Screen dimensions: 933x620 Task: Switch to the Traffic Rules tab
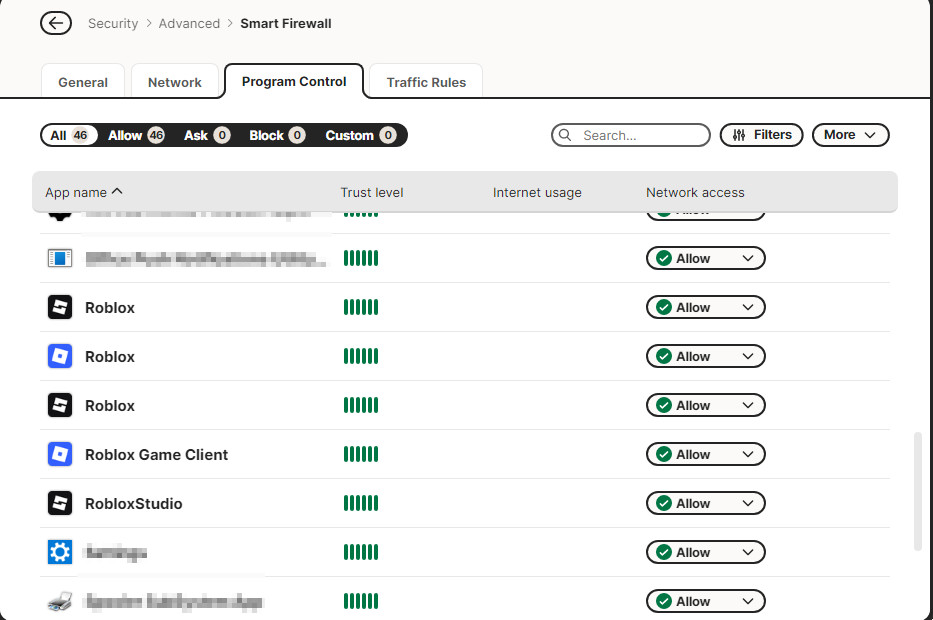[x=426, y=82]
